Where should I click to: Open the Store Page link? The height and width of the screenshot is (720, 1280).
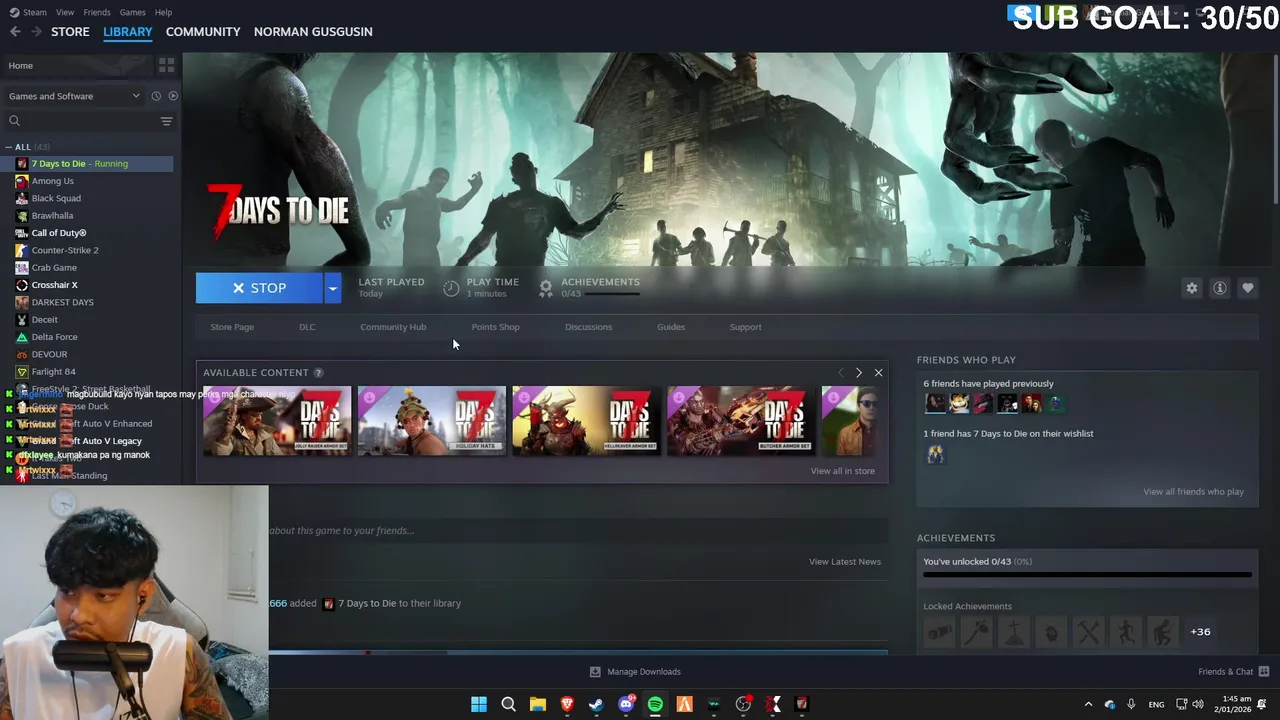point(232,327)
